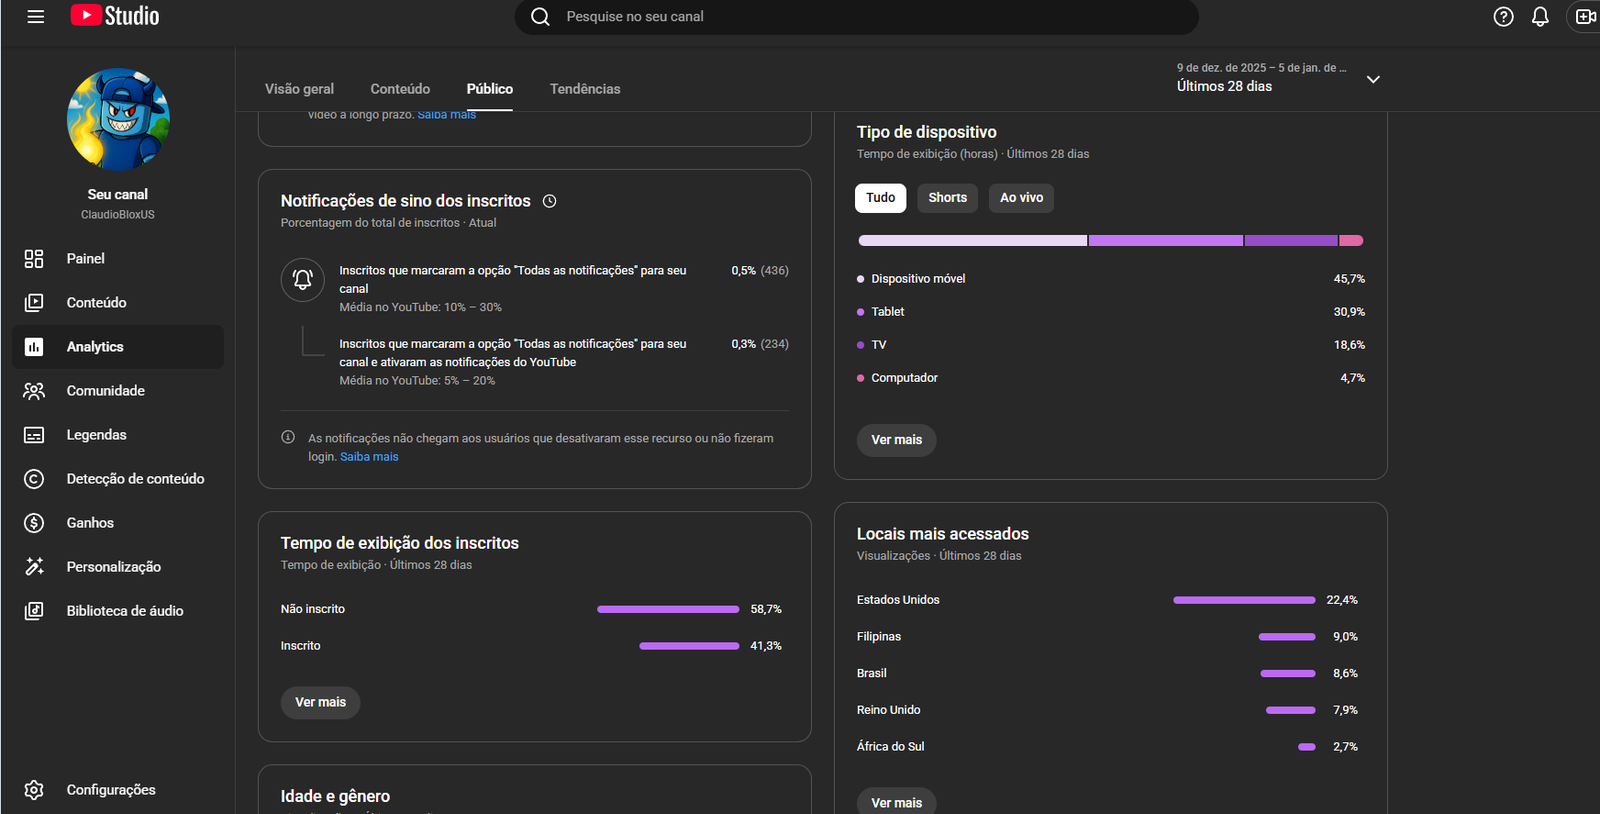Open the notifications bell in header
The width and height of the screenshot is (1600, 814).
pyautogui.click(x=1540, y=17)
